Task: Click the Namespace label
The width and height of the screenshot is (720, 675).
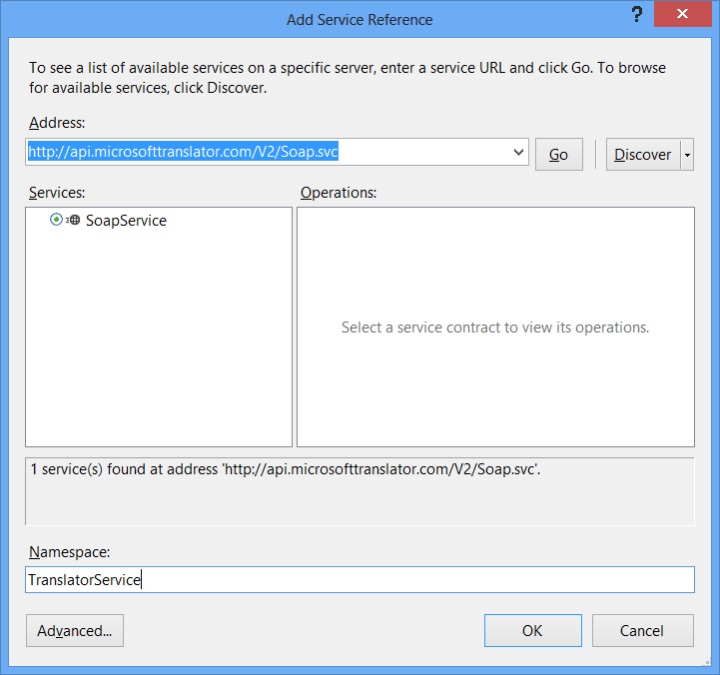Action: tap(69, 552)
